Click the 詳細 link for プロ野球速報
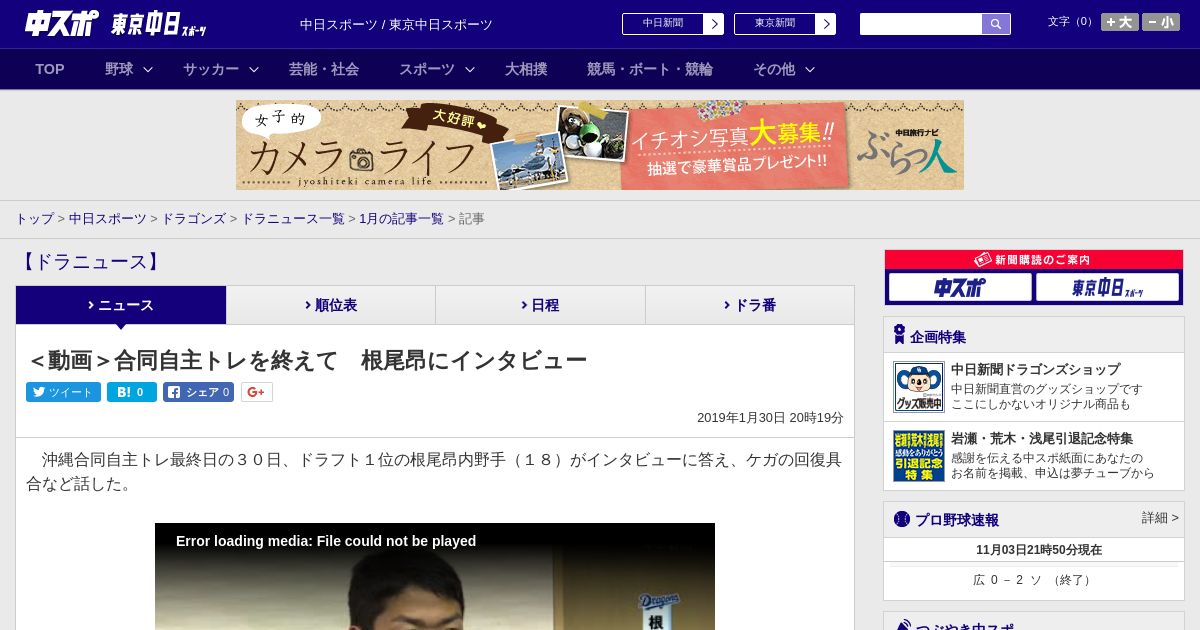This screenshot has width=1200, height=630. click(x=1160, y=518)
